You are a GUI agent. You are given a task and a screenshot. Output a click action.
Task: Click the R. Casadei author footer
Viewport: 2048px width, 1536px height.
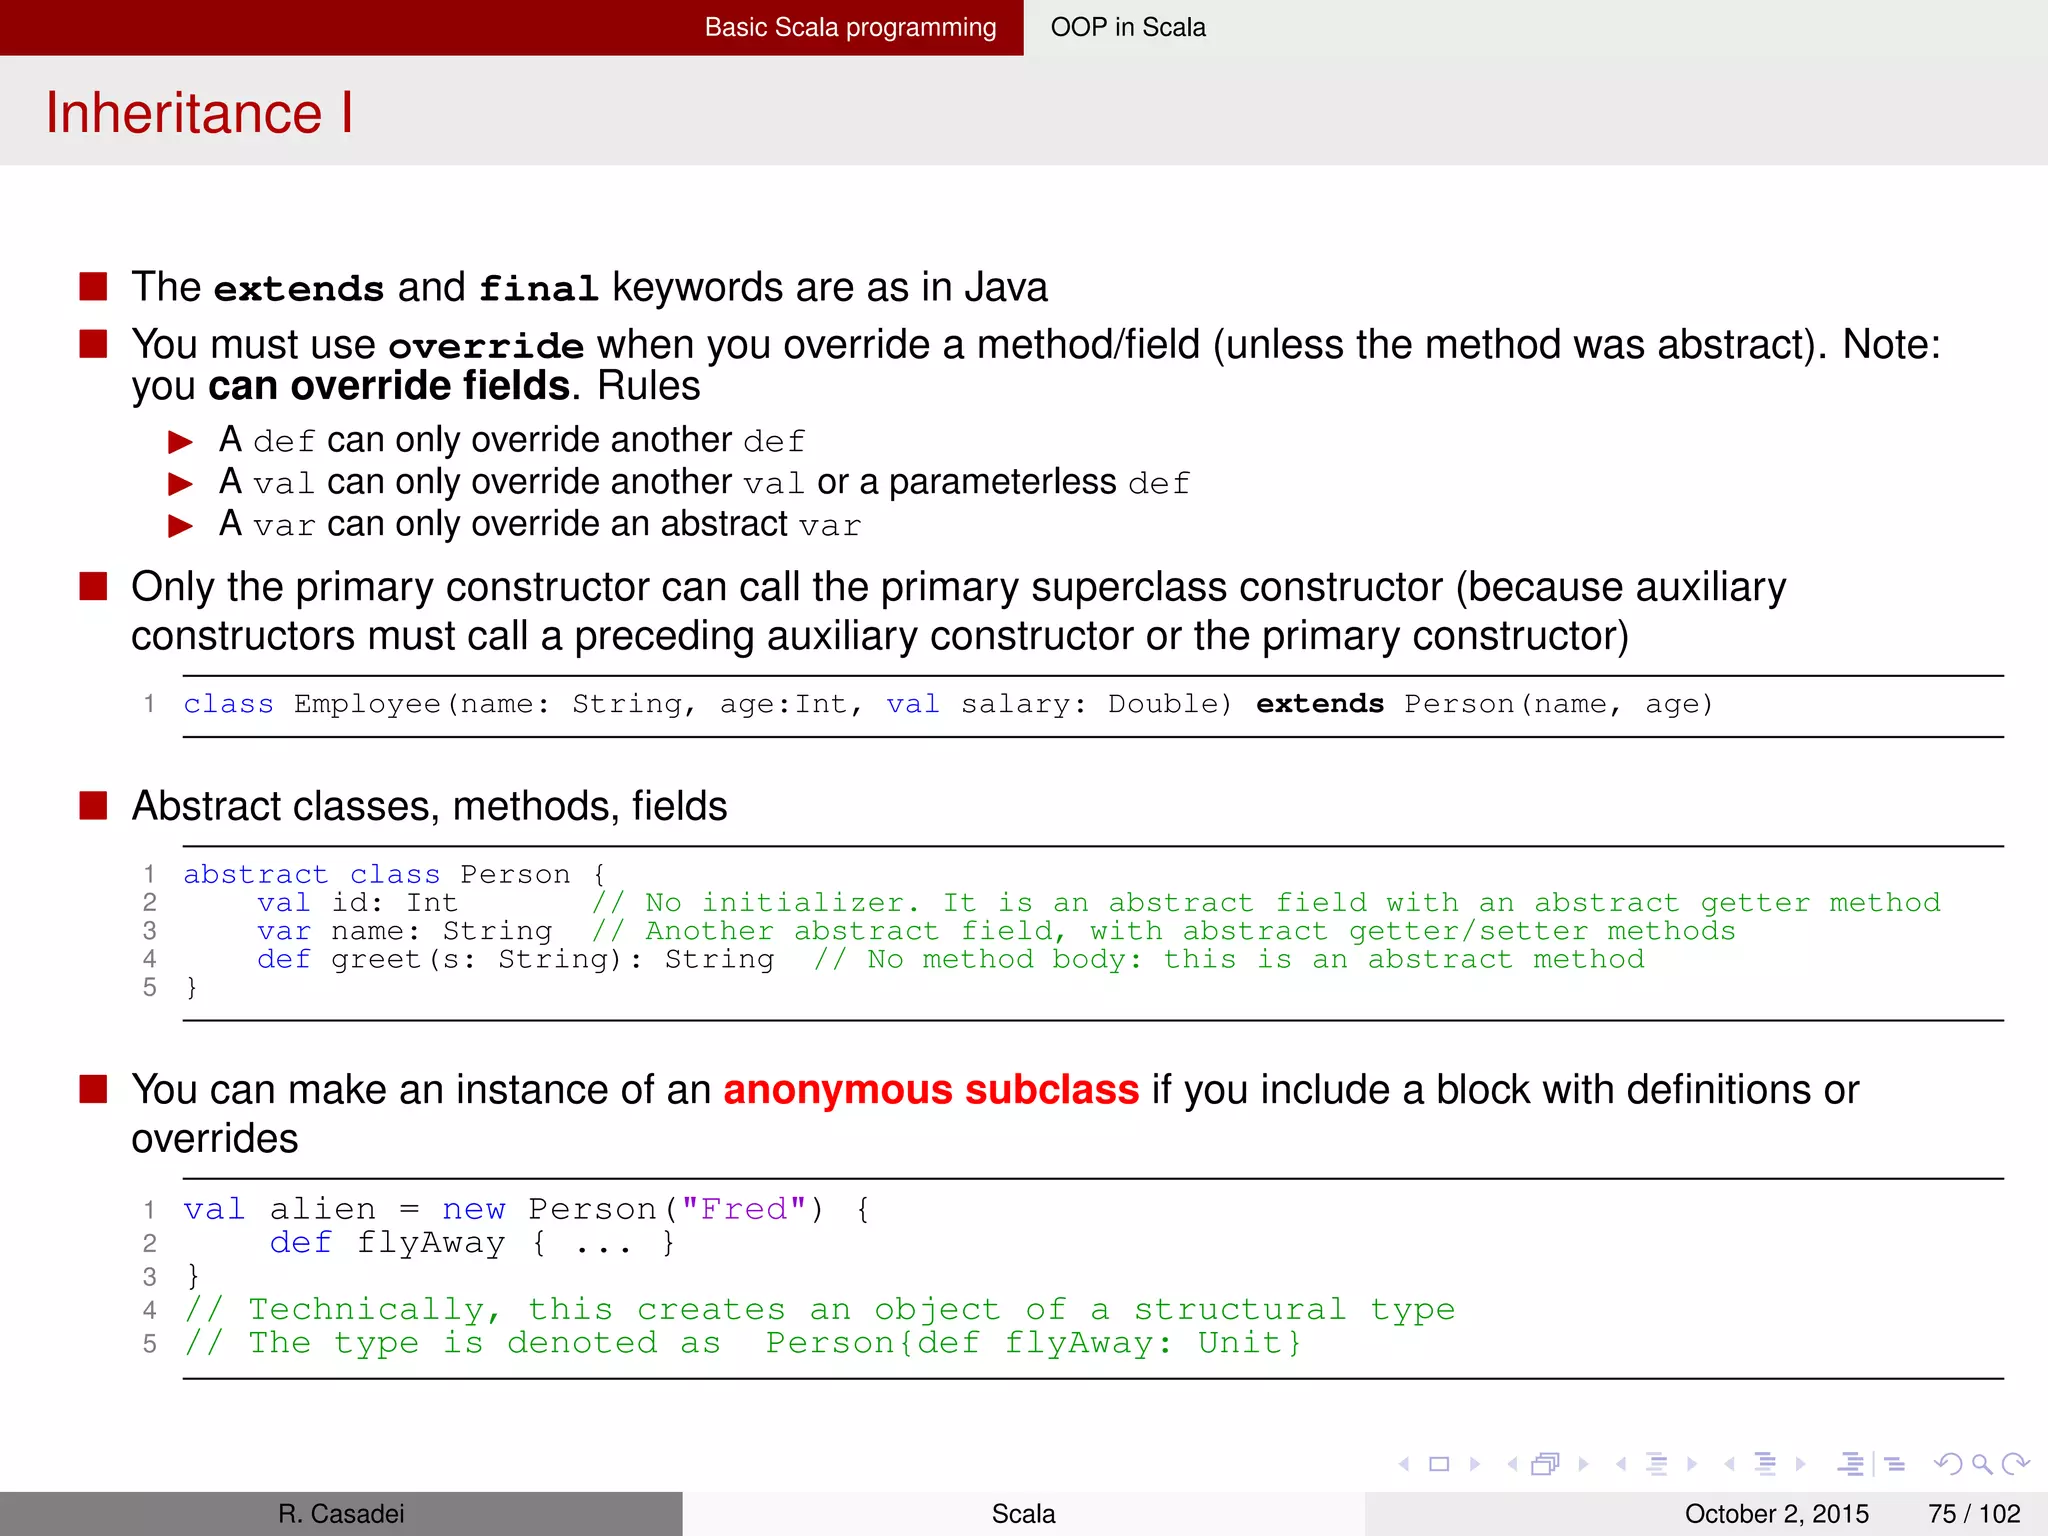341,1513
